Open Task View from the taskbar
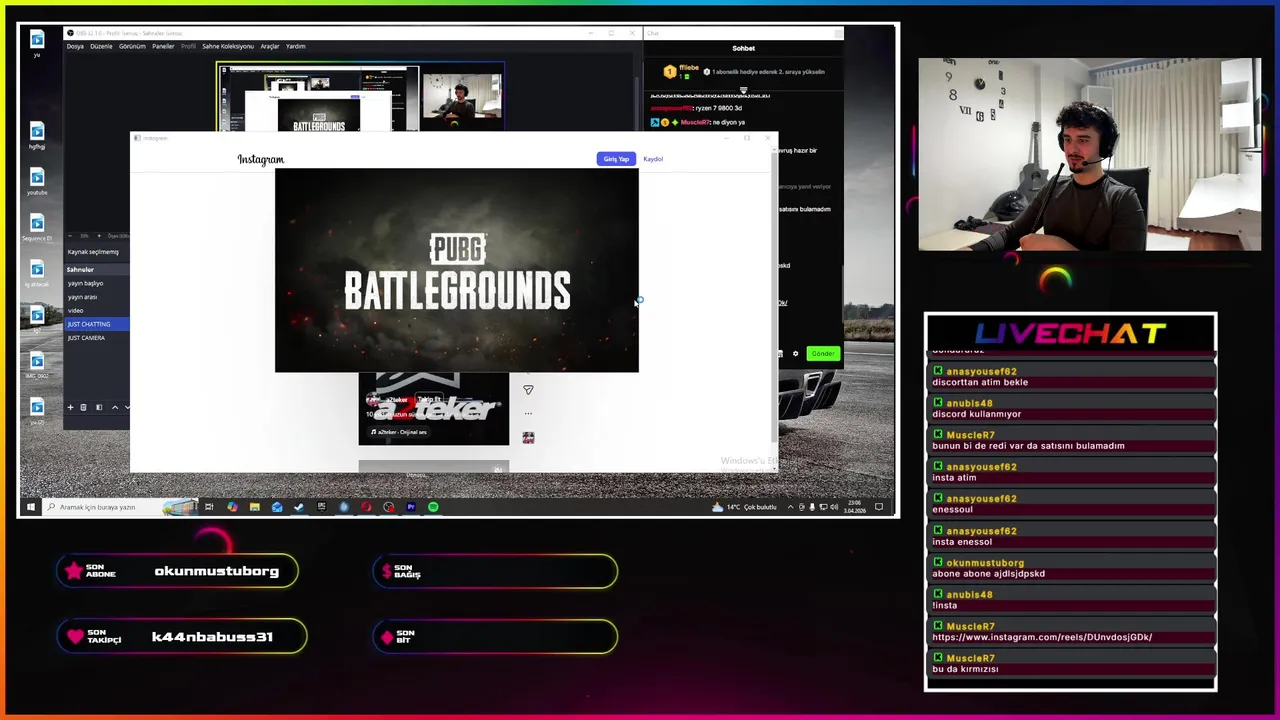 [209, 507]
